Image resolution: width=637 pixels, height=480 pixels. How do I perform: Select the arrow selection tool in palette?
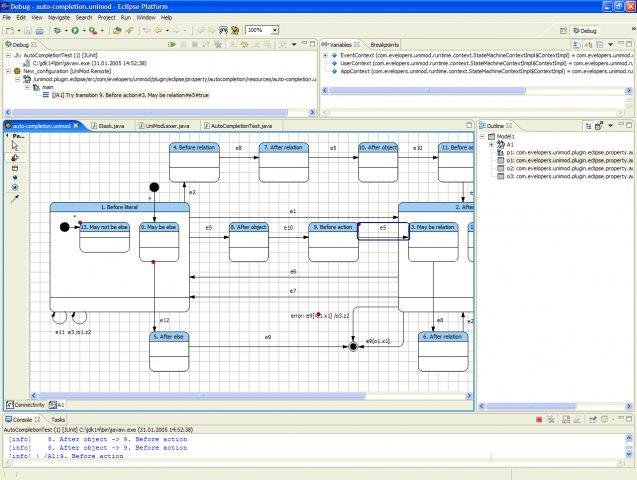pyautogui.click(x=15, y=146)
